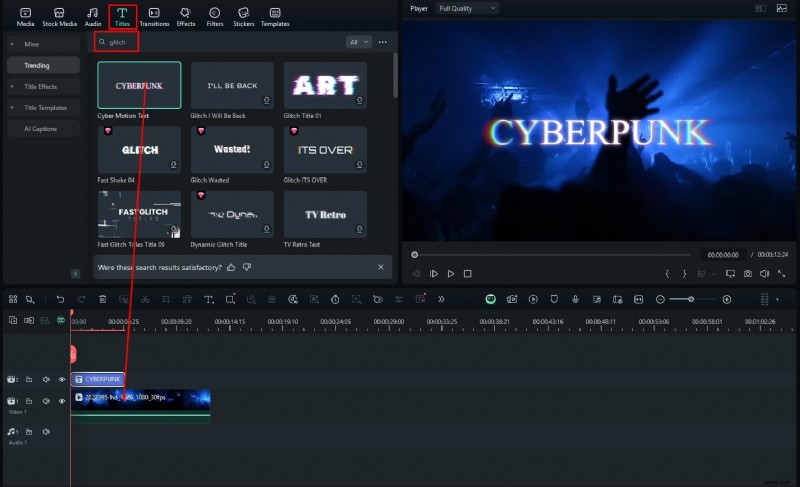Select the TV Retro Text thumbnail

point(325,214)
